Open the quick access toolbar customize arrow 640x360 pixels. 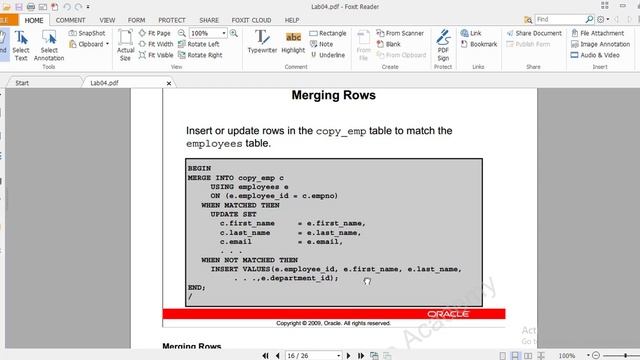coord(88,7)
